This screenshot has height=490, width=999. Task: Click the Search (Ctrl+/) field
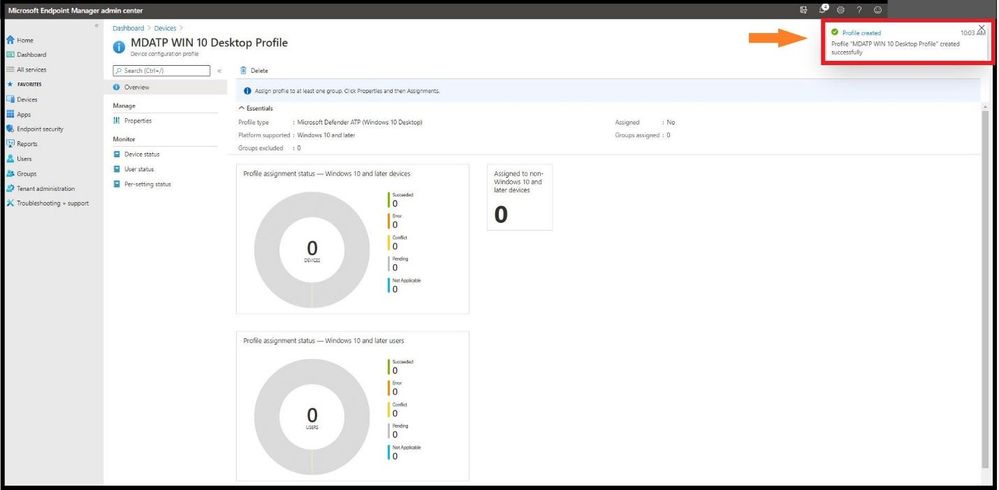(x=161, y=71)
